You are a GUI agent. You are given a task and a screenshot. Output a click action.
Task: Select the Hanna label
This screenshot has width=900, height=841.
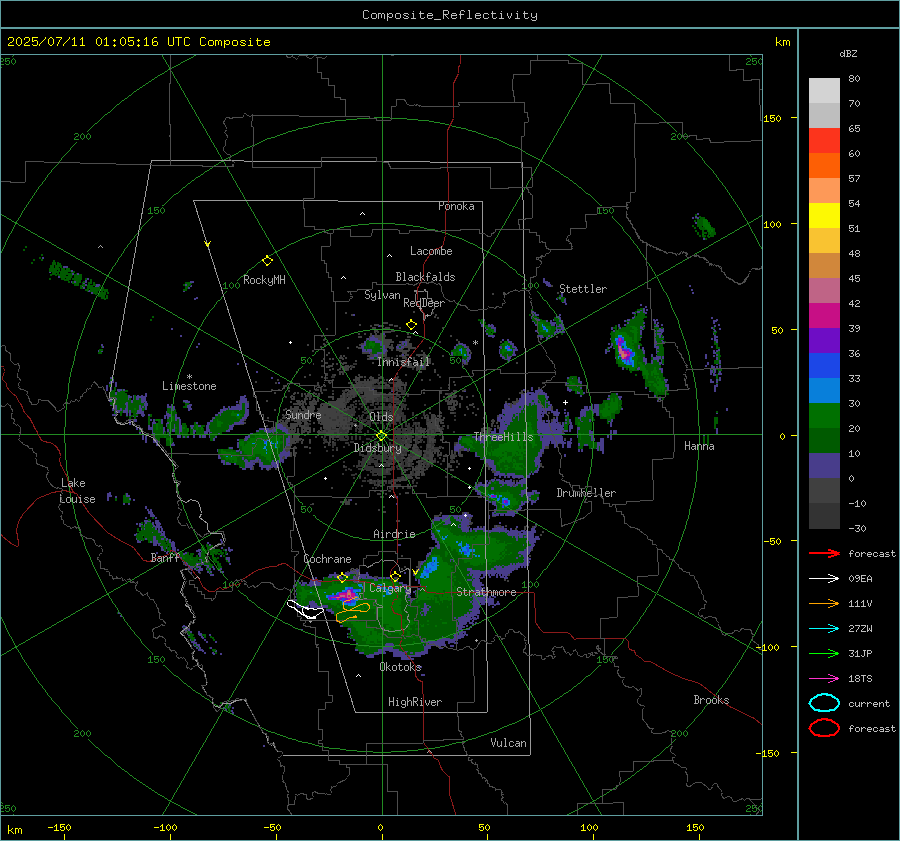click(x=699, y=445)
